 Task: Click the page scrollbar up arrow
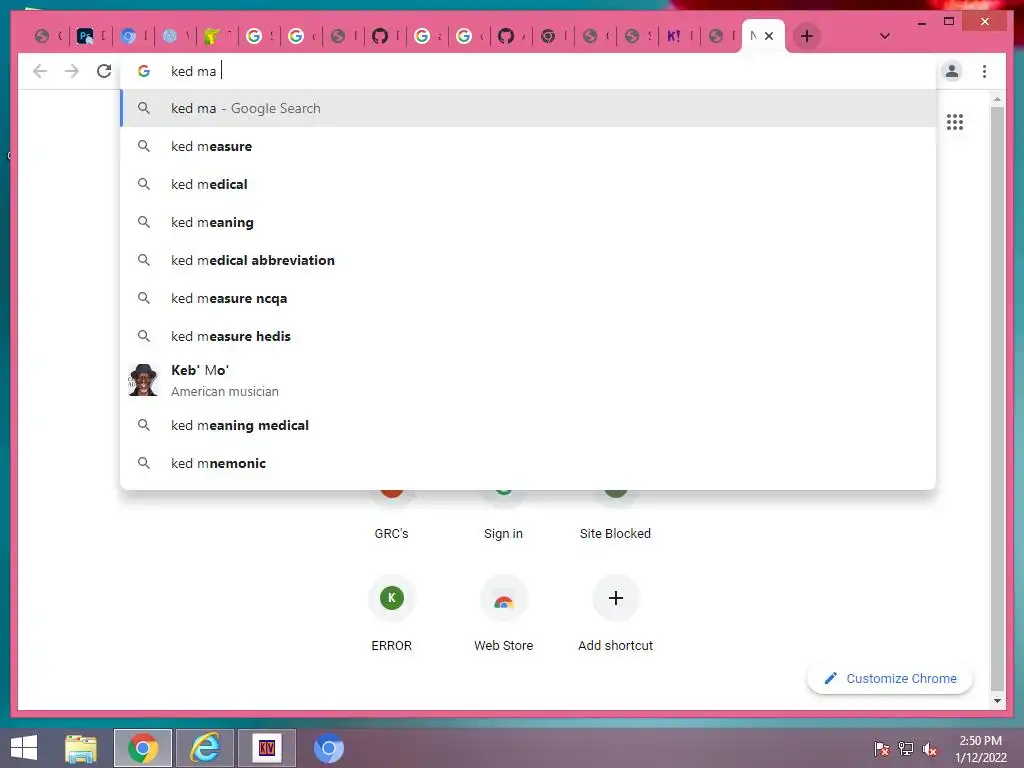click(997, 99)
